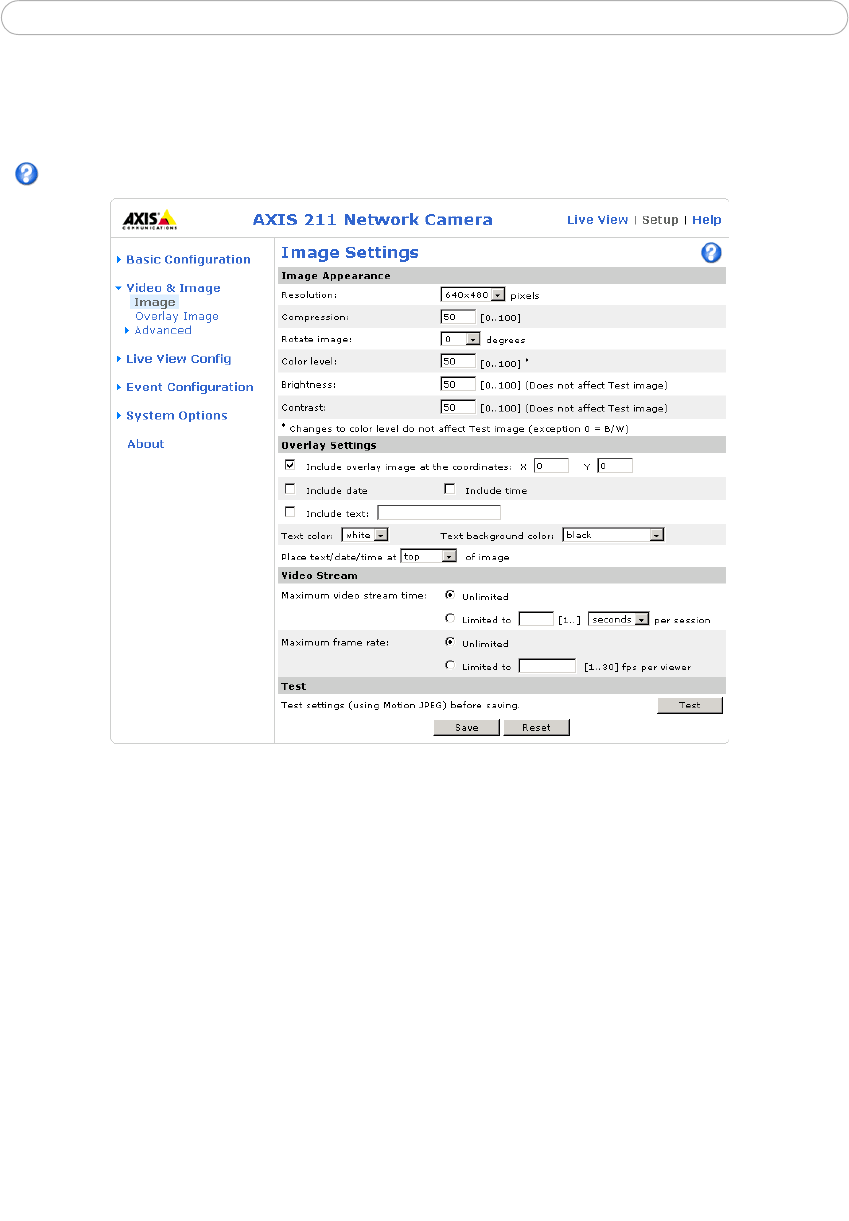Click the stream time limit field
This screenshot has width=849, height=1221.
(x=536, y=619)
